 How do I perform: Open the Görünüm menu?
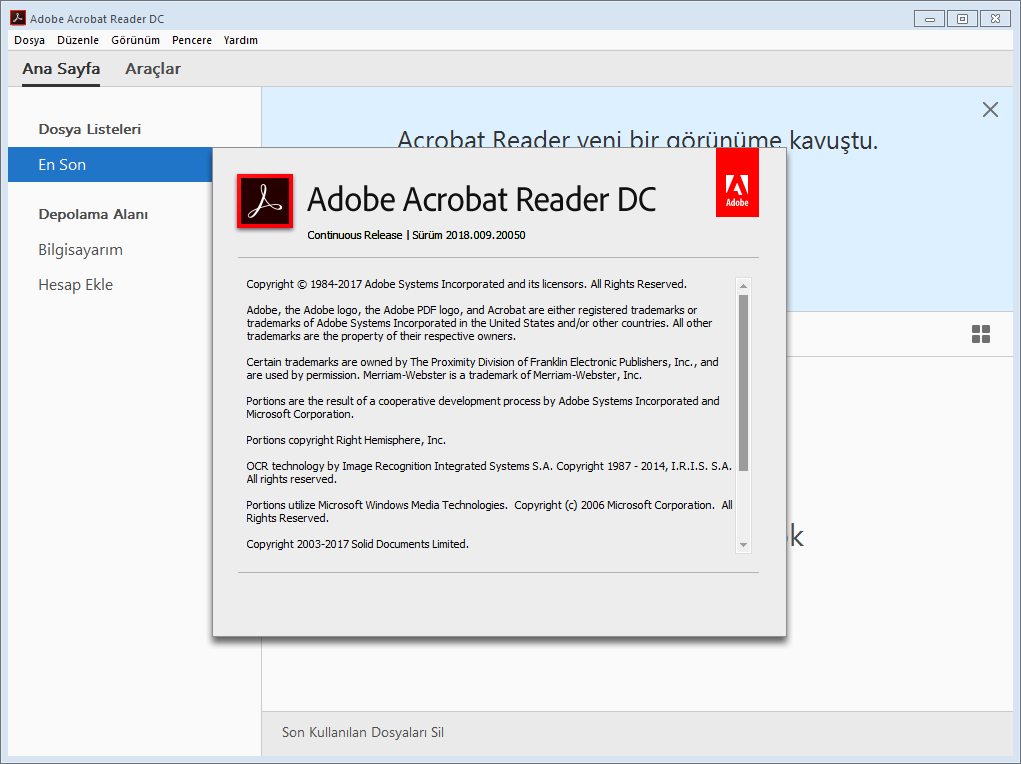click(x=135, y=40)
